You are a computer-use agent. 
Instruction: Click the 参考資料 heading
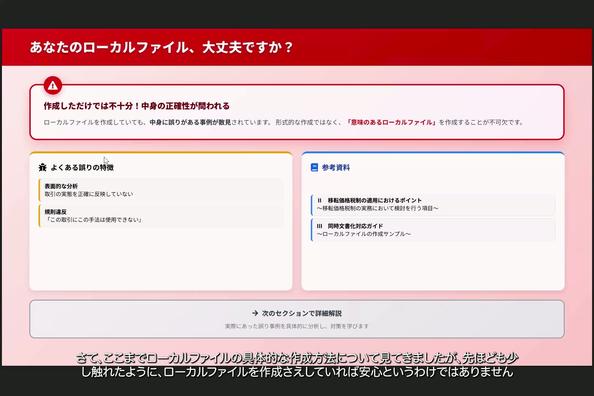pyautogui.click(x=336, y=167)
